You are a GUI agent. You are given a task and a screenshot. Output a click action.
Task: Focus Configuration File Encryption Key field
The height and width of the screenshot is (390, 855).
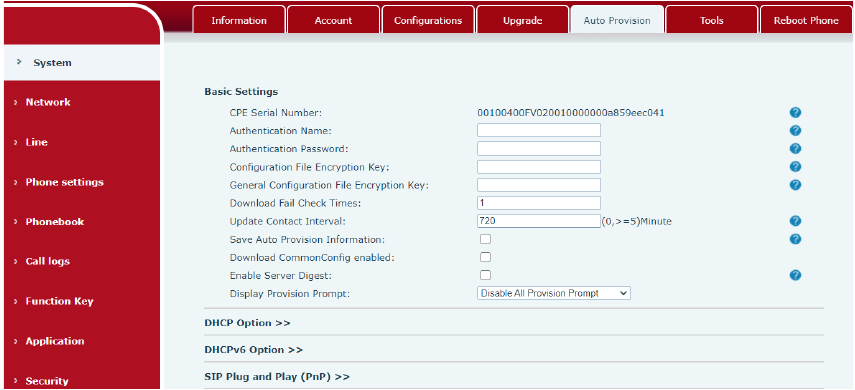pyautogui.click(x=539, y=166)
